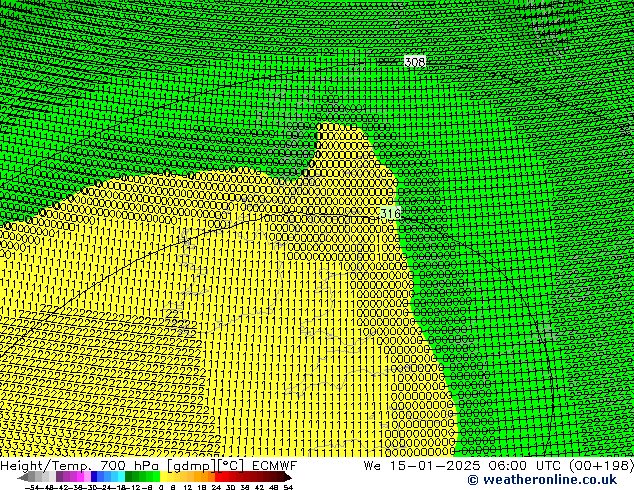Click the ECMWF model name
The height and width of the screenshot is (490, 634).
click(275, 465)
